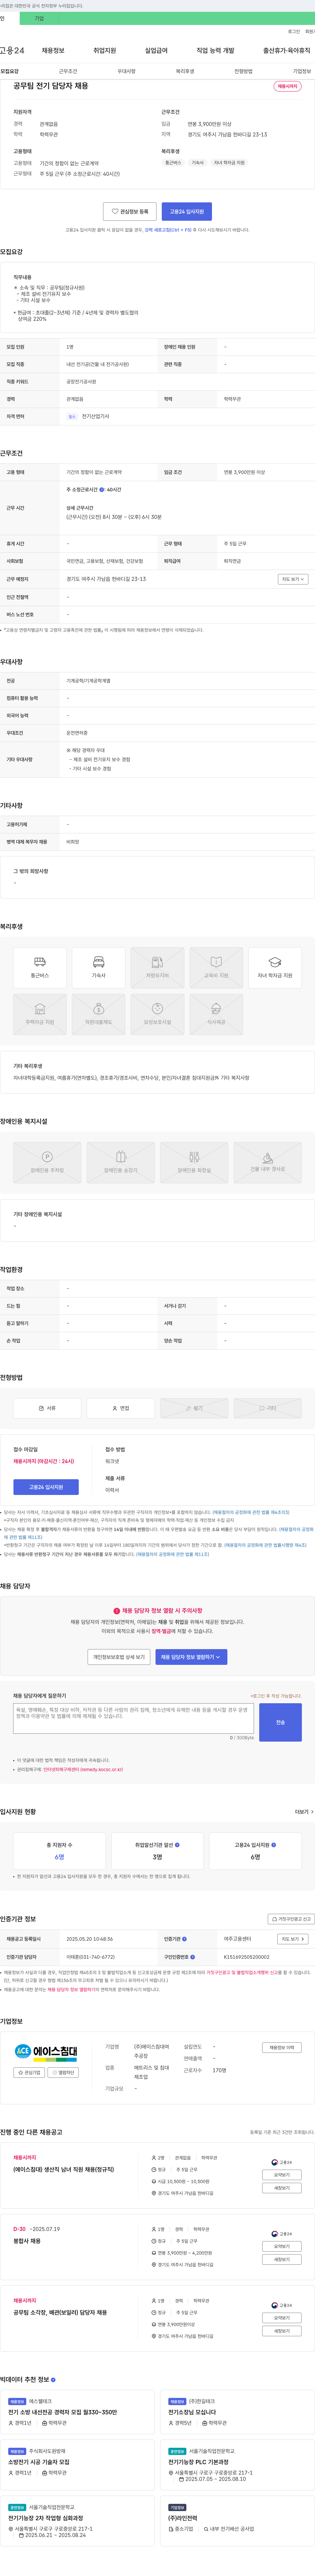Click info icon beside 취업알선기관 알선
315x2576 pixels.
tap(177, 1845)
